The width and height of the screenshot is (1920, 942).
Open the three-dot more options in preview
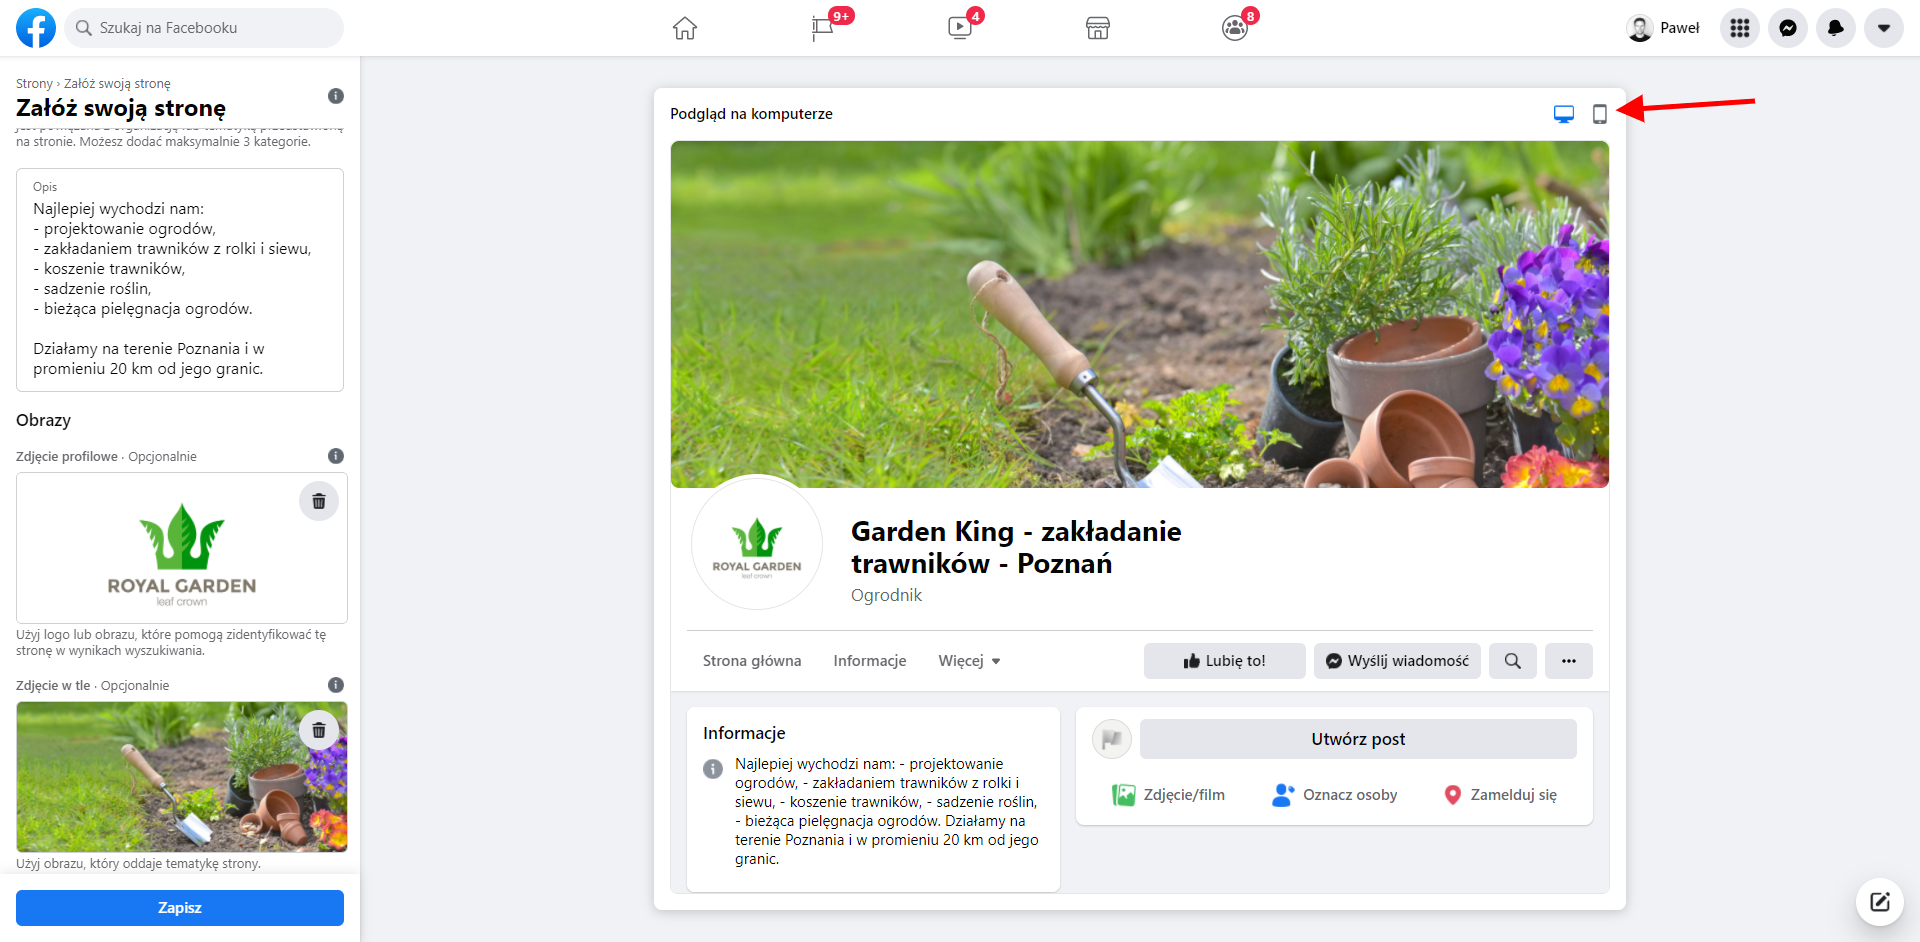1568,660
